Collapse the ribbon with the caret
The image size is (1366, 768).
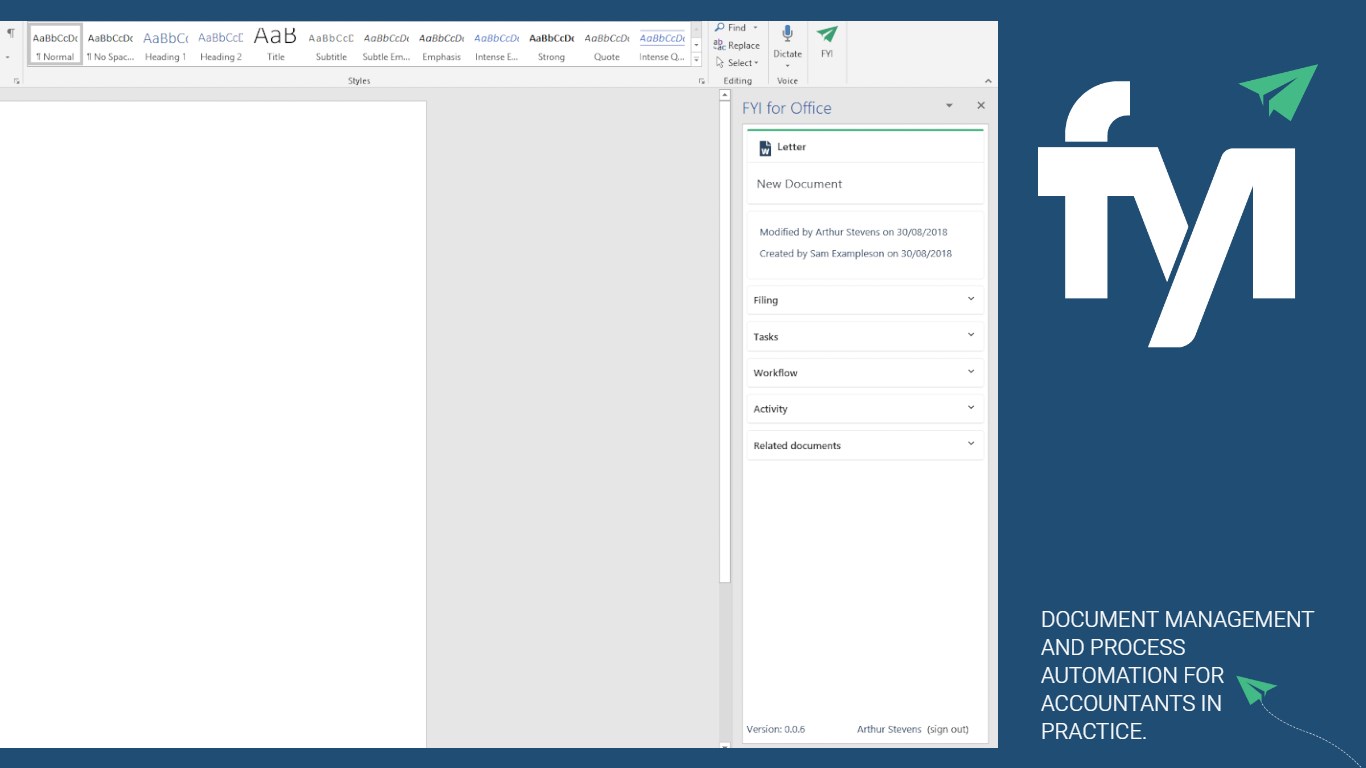pos(988,81)
